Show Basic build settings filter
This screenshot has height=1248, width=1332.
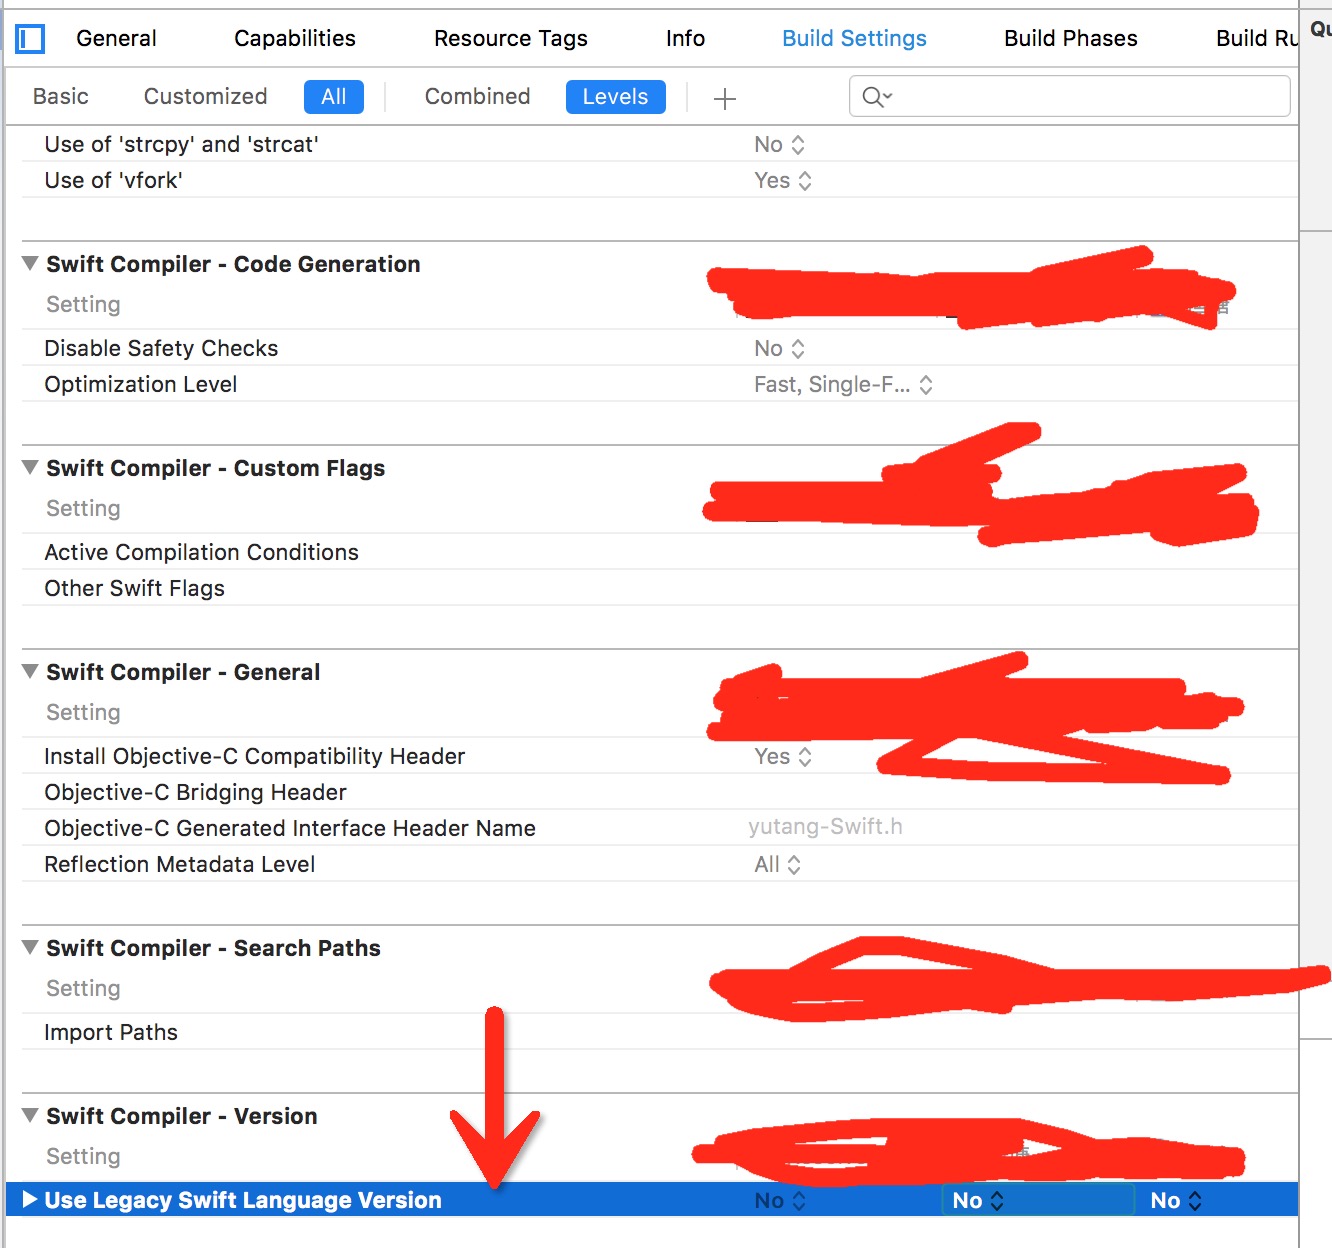coord(61,96)
